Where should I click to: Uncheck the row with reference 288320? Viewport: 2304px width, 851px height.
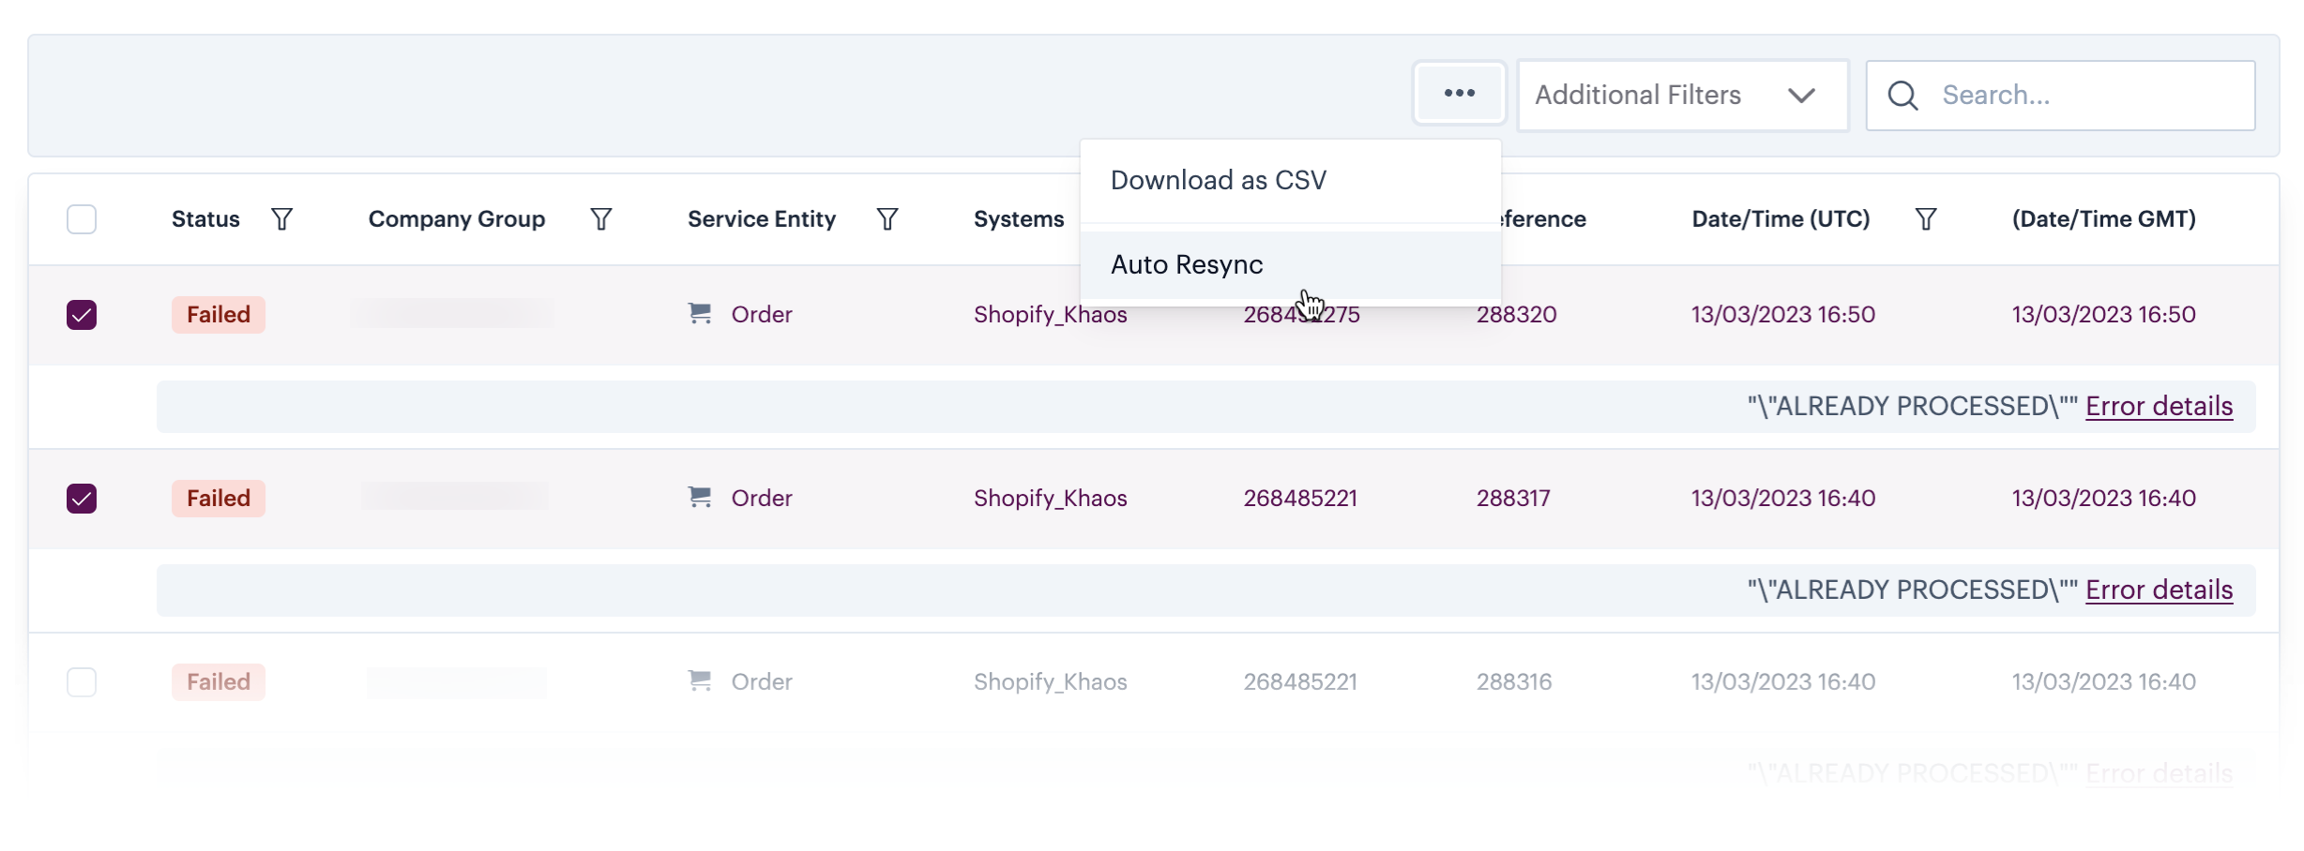tap(82, 315)
